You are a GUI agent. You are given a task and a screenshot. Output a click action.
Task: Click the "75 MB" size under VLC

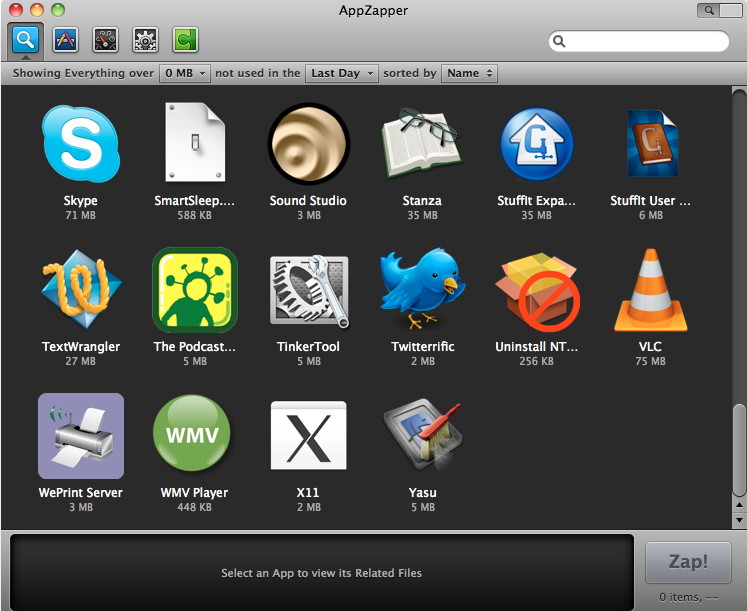coord(650,361)
